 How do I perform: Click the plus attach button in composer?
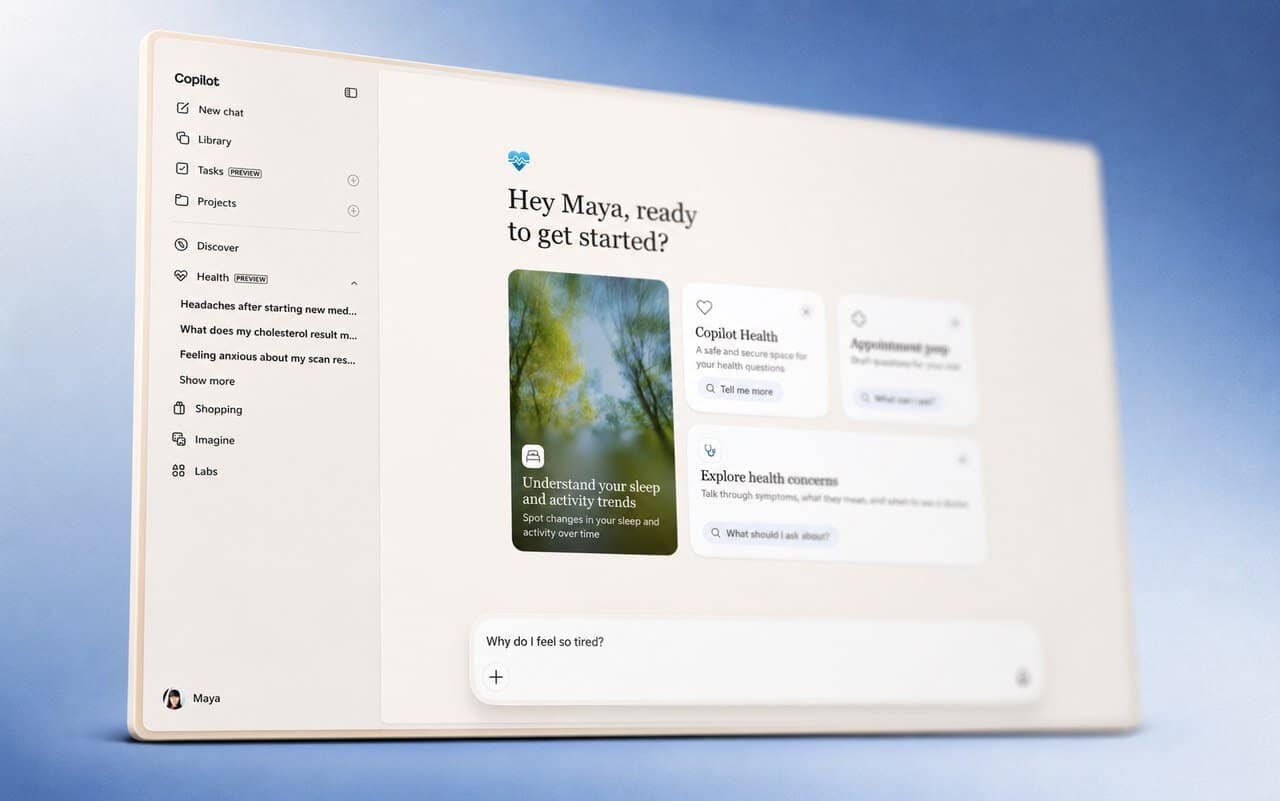pyautogui.click(x=496, y=678)
